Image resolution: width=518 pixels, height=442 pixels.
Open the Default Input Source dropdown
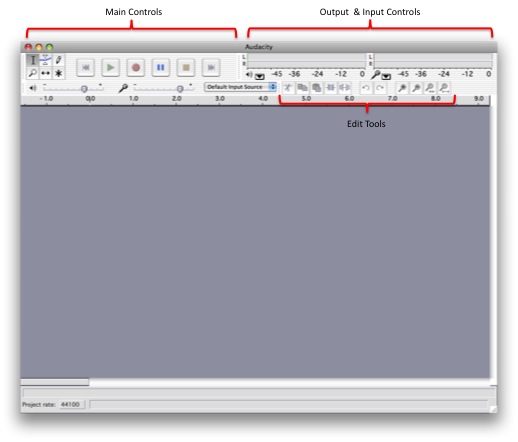(x=240, y=87)
